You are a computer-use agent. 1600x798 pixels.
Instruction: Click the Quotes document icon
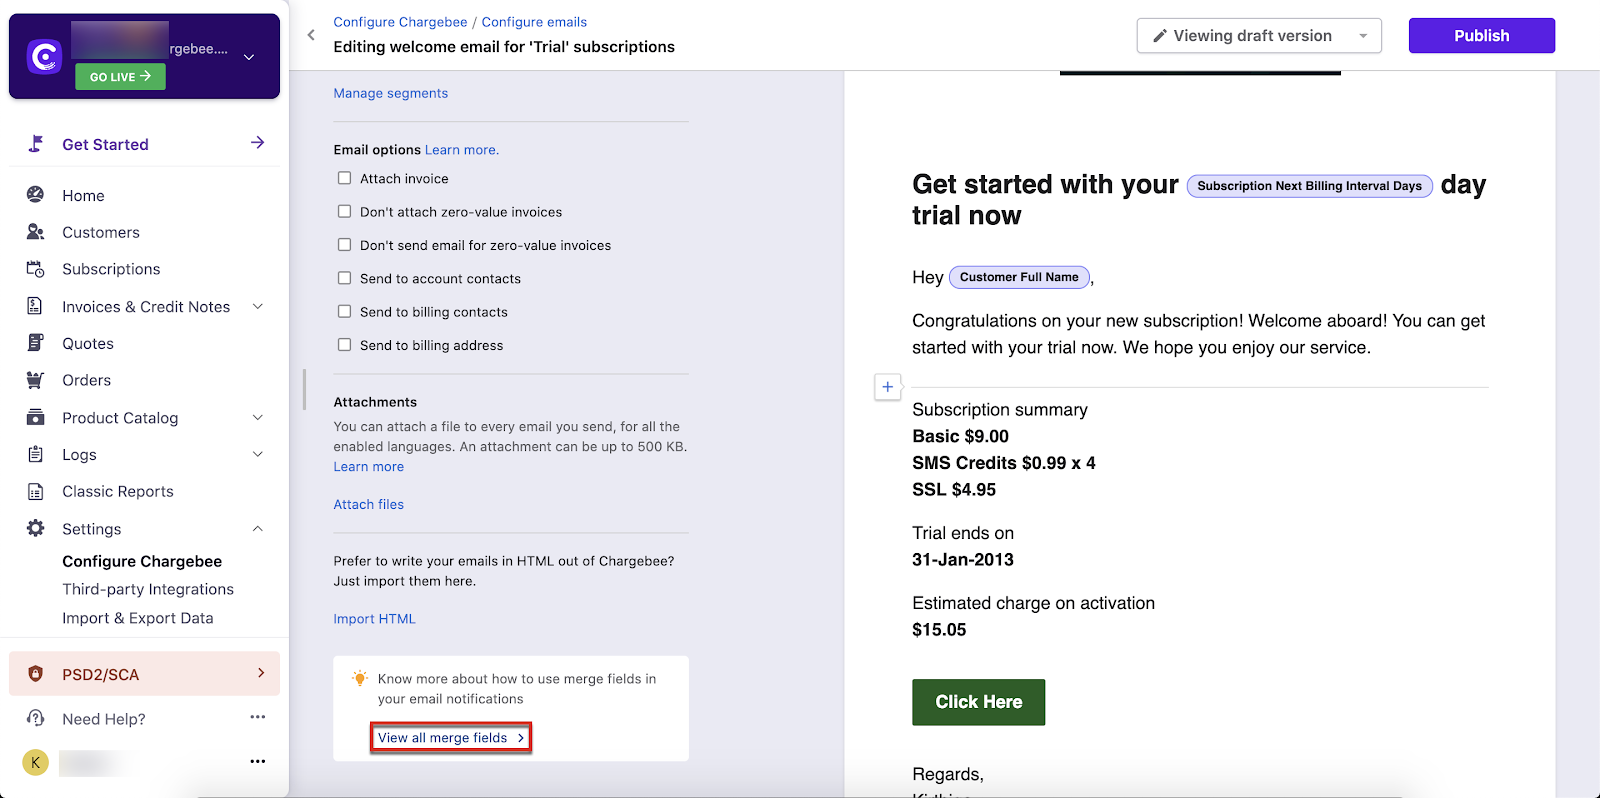[35, 343]
